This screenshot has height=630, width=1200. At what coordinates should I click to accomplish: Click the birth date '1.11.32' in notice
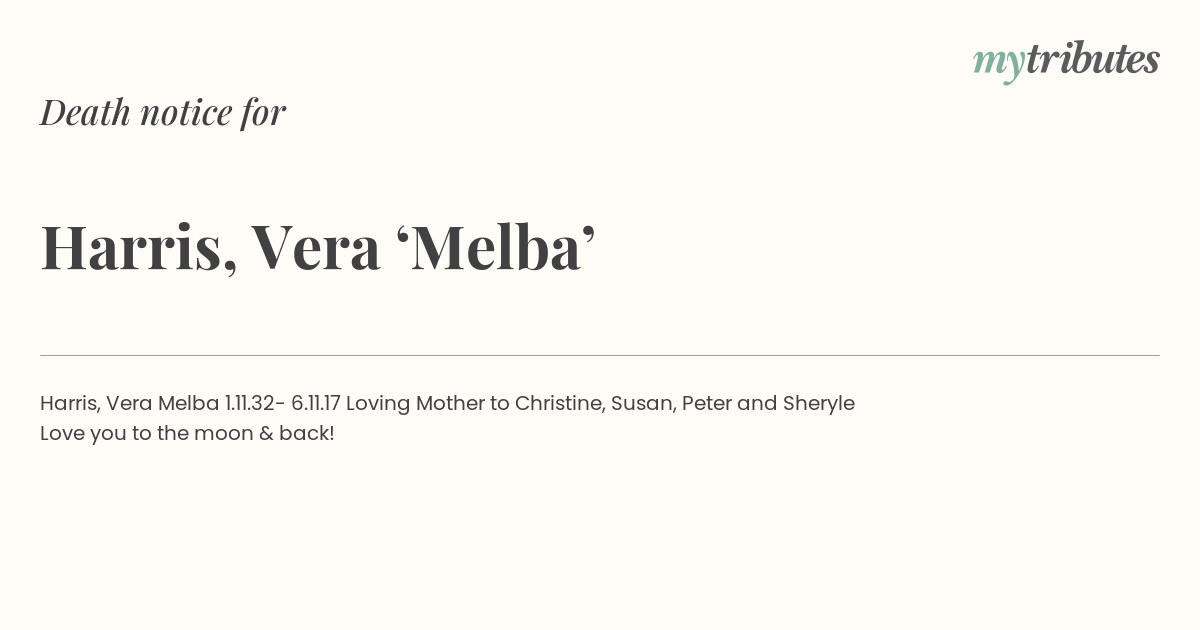point(249,403)
